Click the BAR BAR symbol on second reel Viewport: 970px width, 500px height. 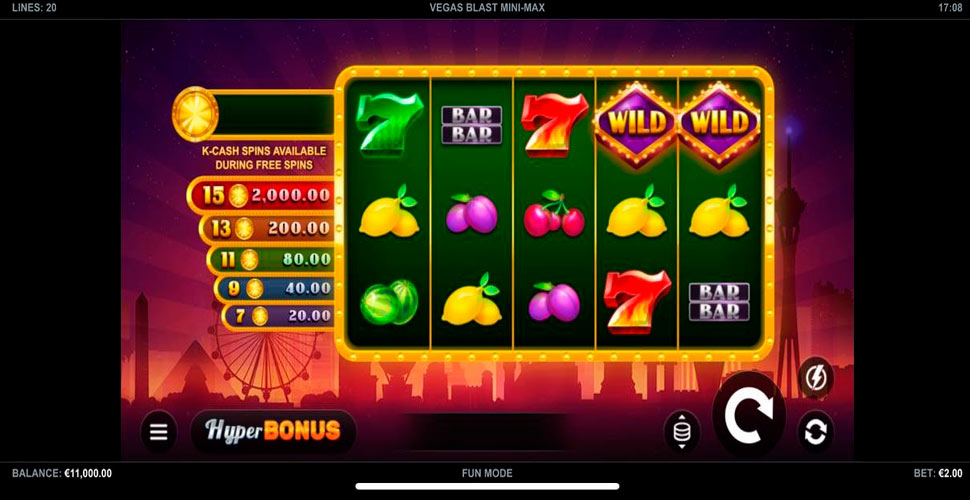click(x=471, y=125)
